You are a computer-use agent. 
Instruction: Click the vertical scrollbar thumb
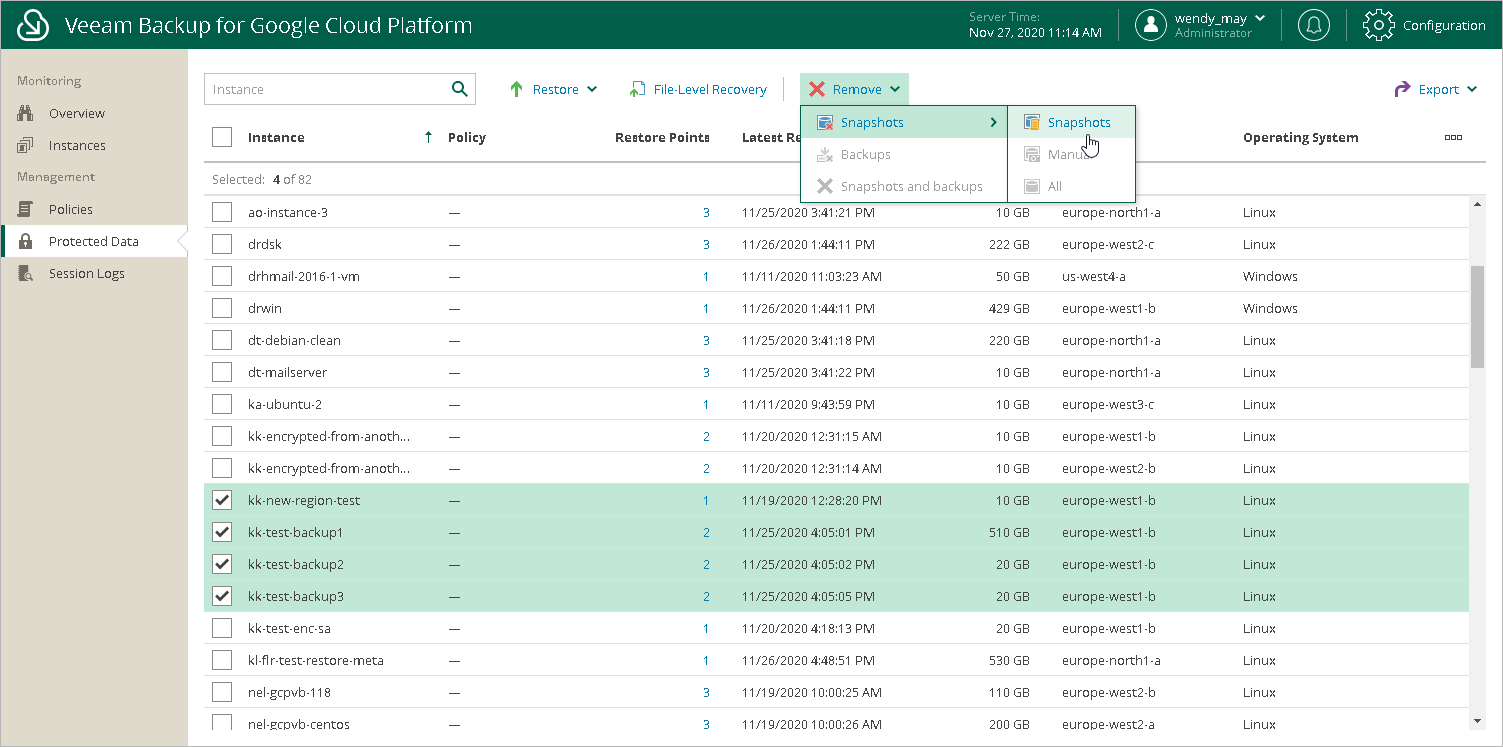click(x=1478, y=315)
